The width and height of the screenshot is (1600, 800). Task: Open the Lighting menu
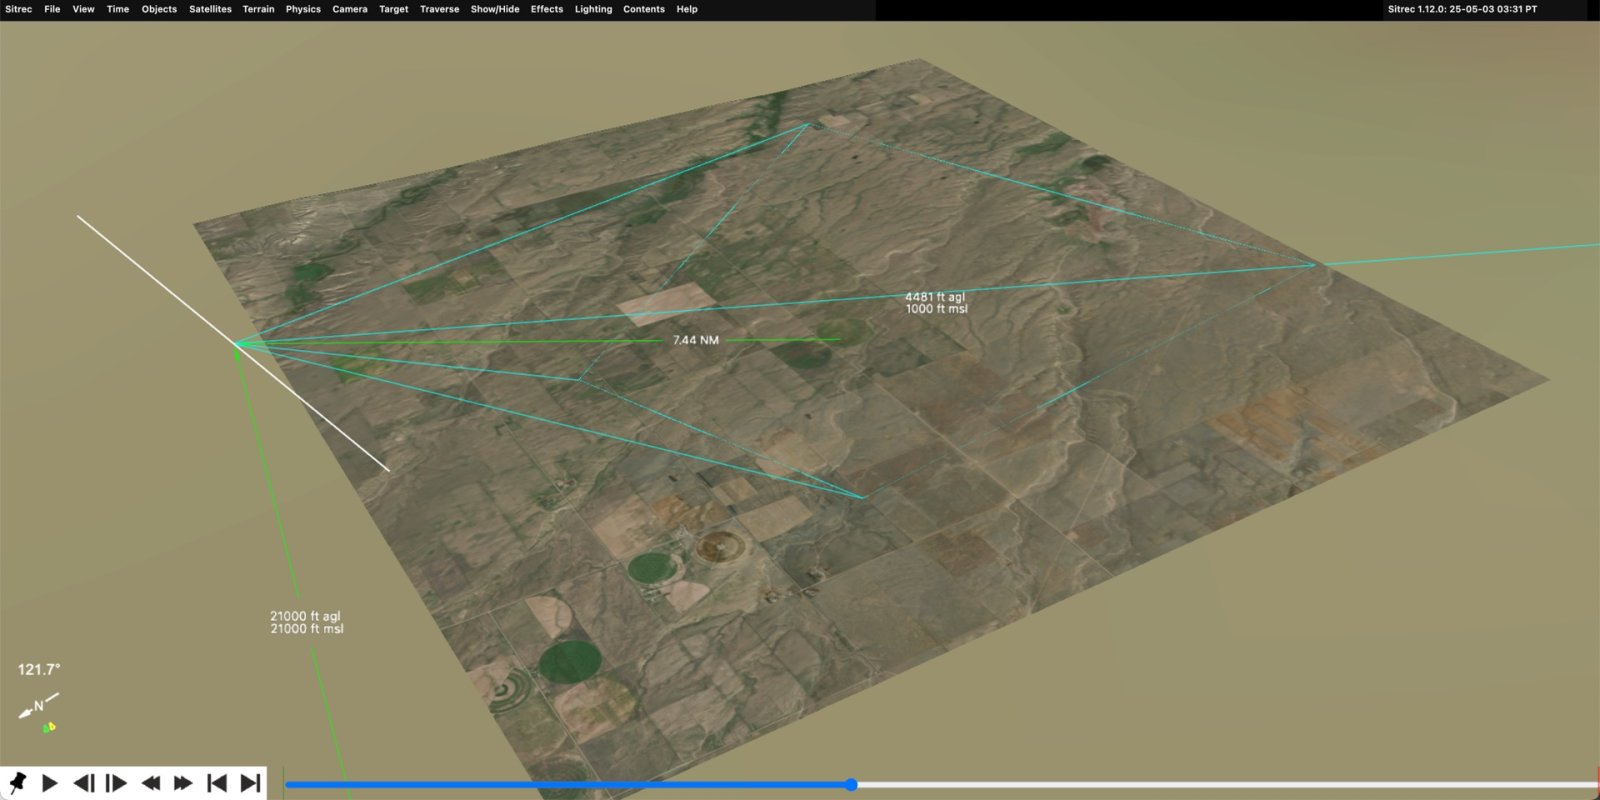pos(593,9)
